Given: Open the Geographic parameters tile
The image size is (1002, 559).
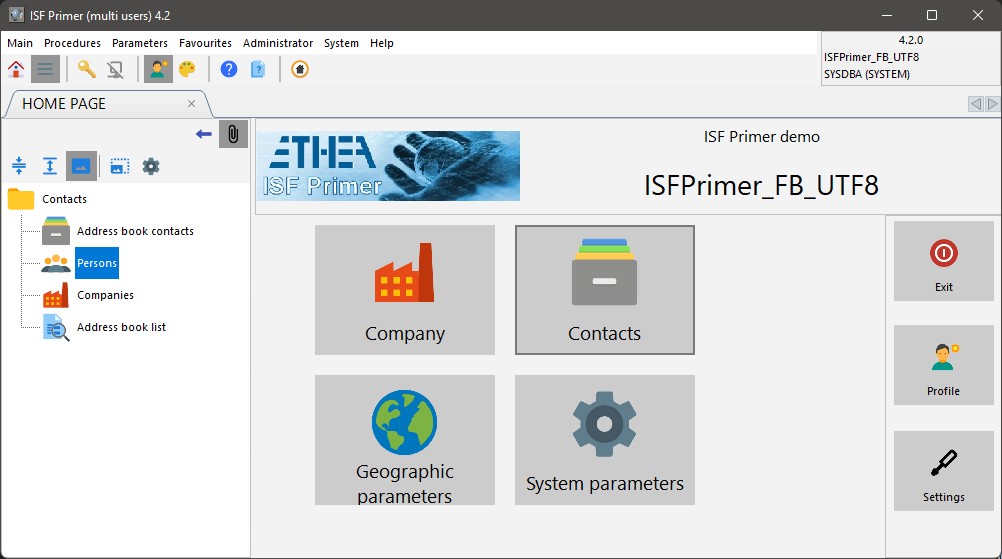Looking at the screenshot, I should click(x=405, y=440).
